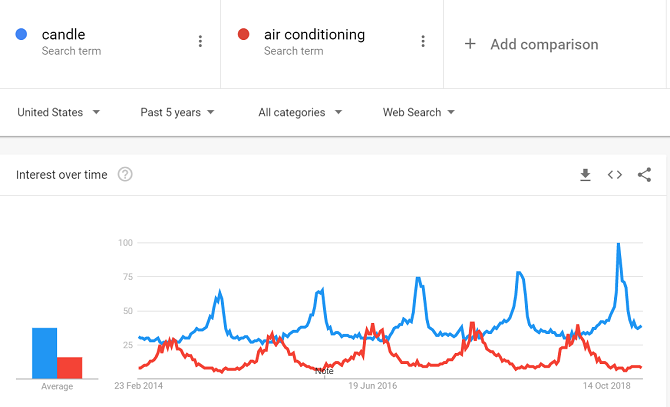The height and width of the screenshot is (407, 670).
Task: Click the red air conditioning dot
Action: click(x=244, y=34)
